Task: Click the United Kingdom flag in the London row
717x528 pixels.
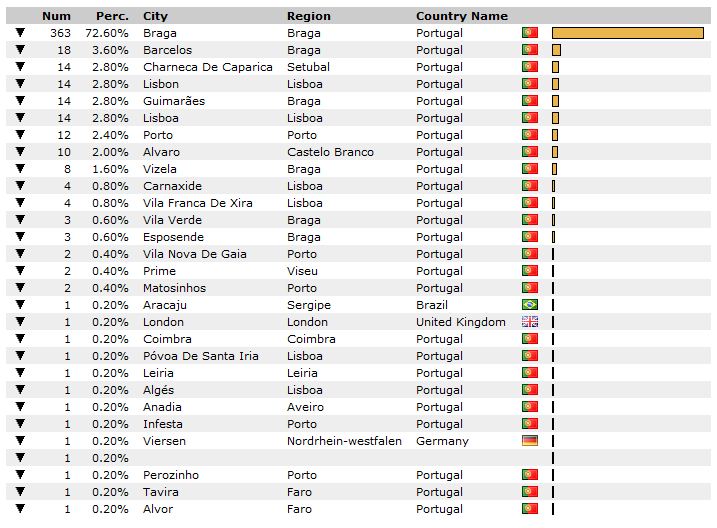Action: pyautogui.click(x=530, y=322)
